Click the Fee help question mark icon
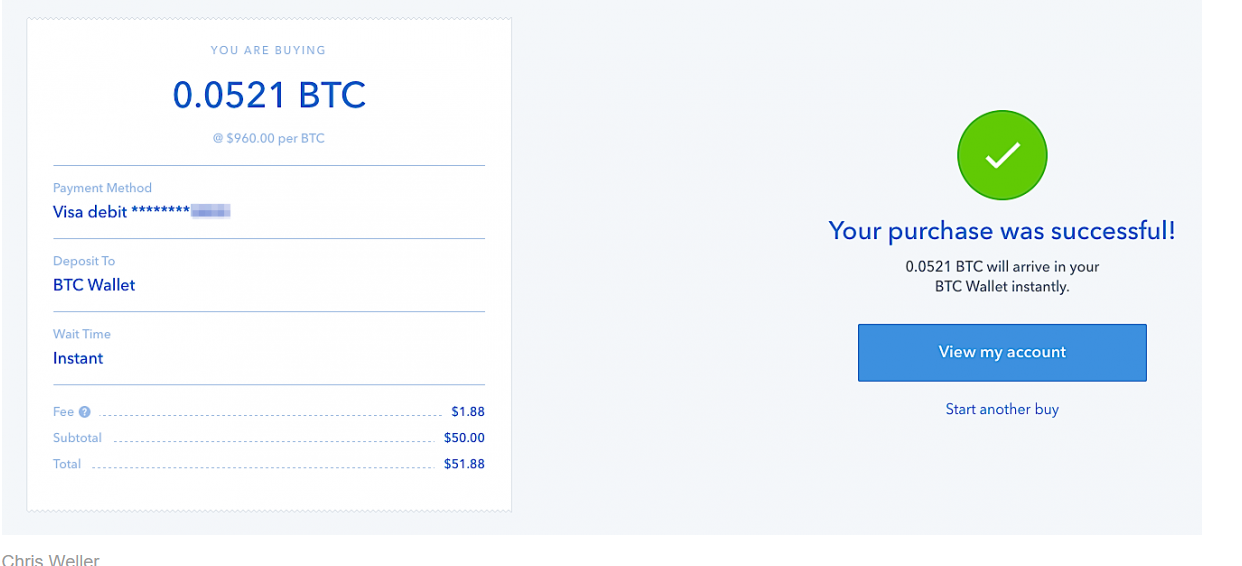 click(x=85, y=412)
